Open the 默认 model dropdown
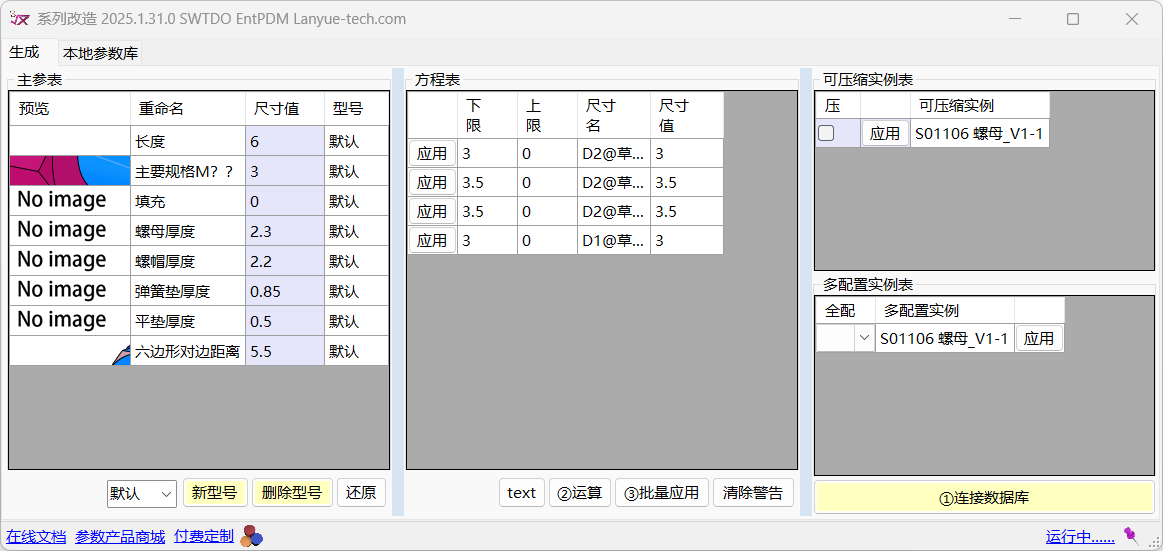This screenshot has height=551, width=1163. click(x=142, y=493)
